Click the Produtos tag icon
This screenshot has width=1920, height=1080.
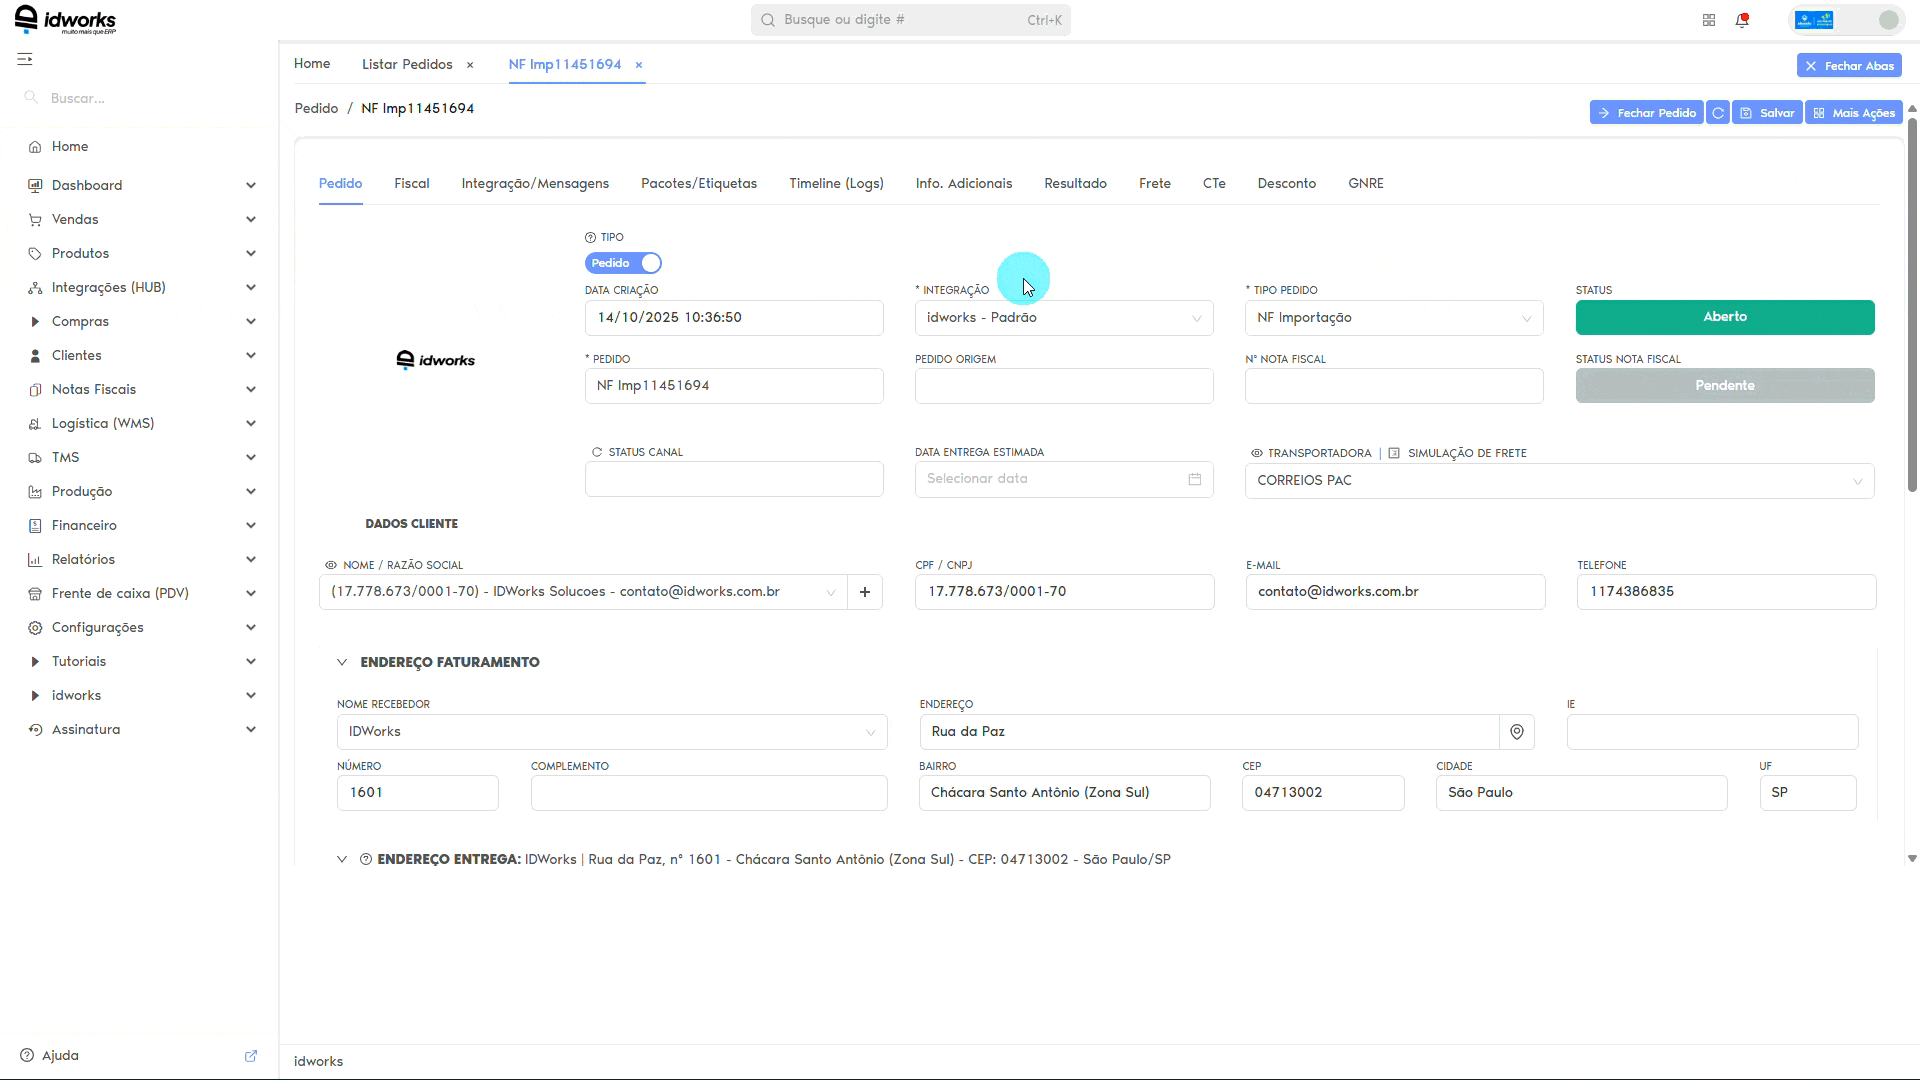pos(35,254)
